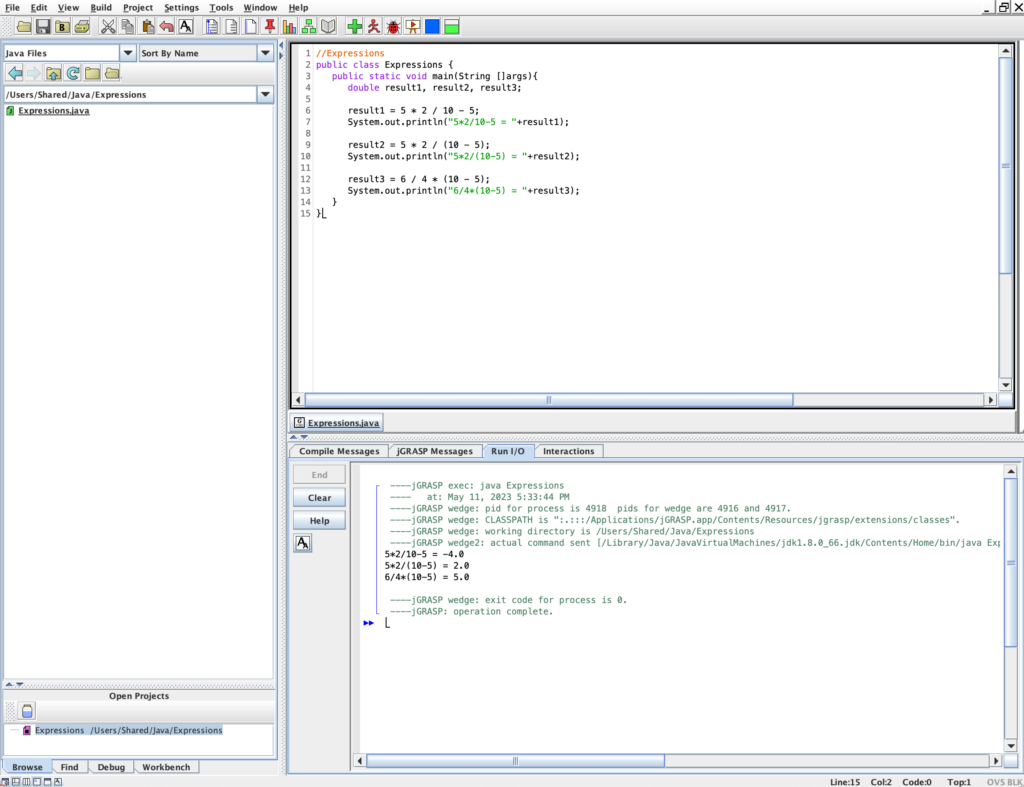Switch to the Interactions tab

[x=569, y=451]
